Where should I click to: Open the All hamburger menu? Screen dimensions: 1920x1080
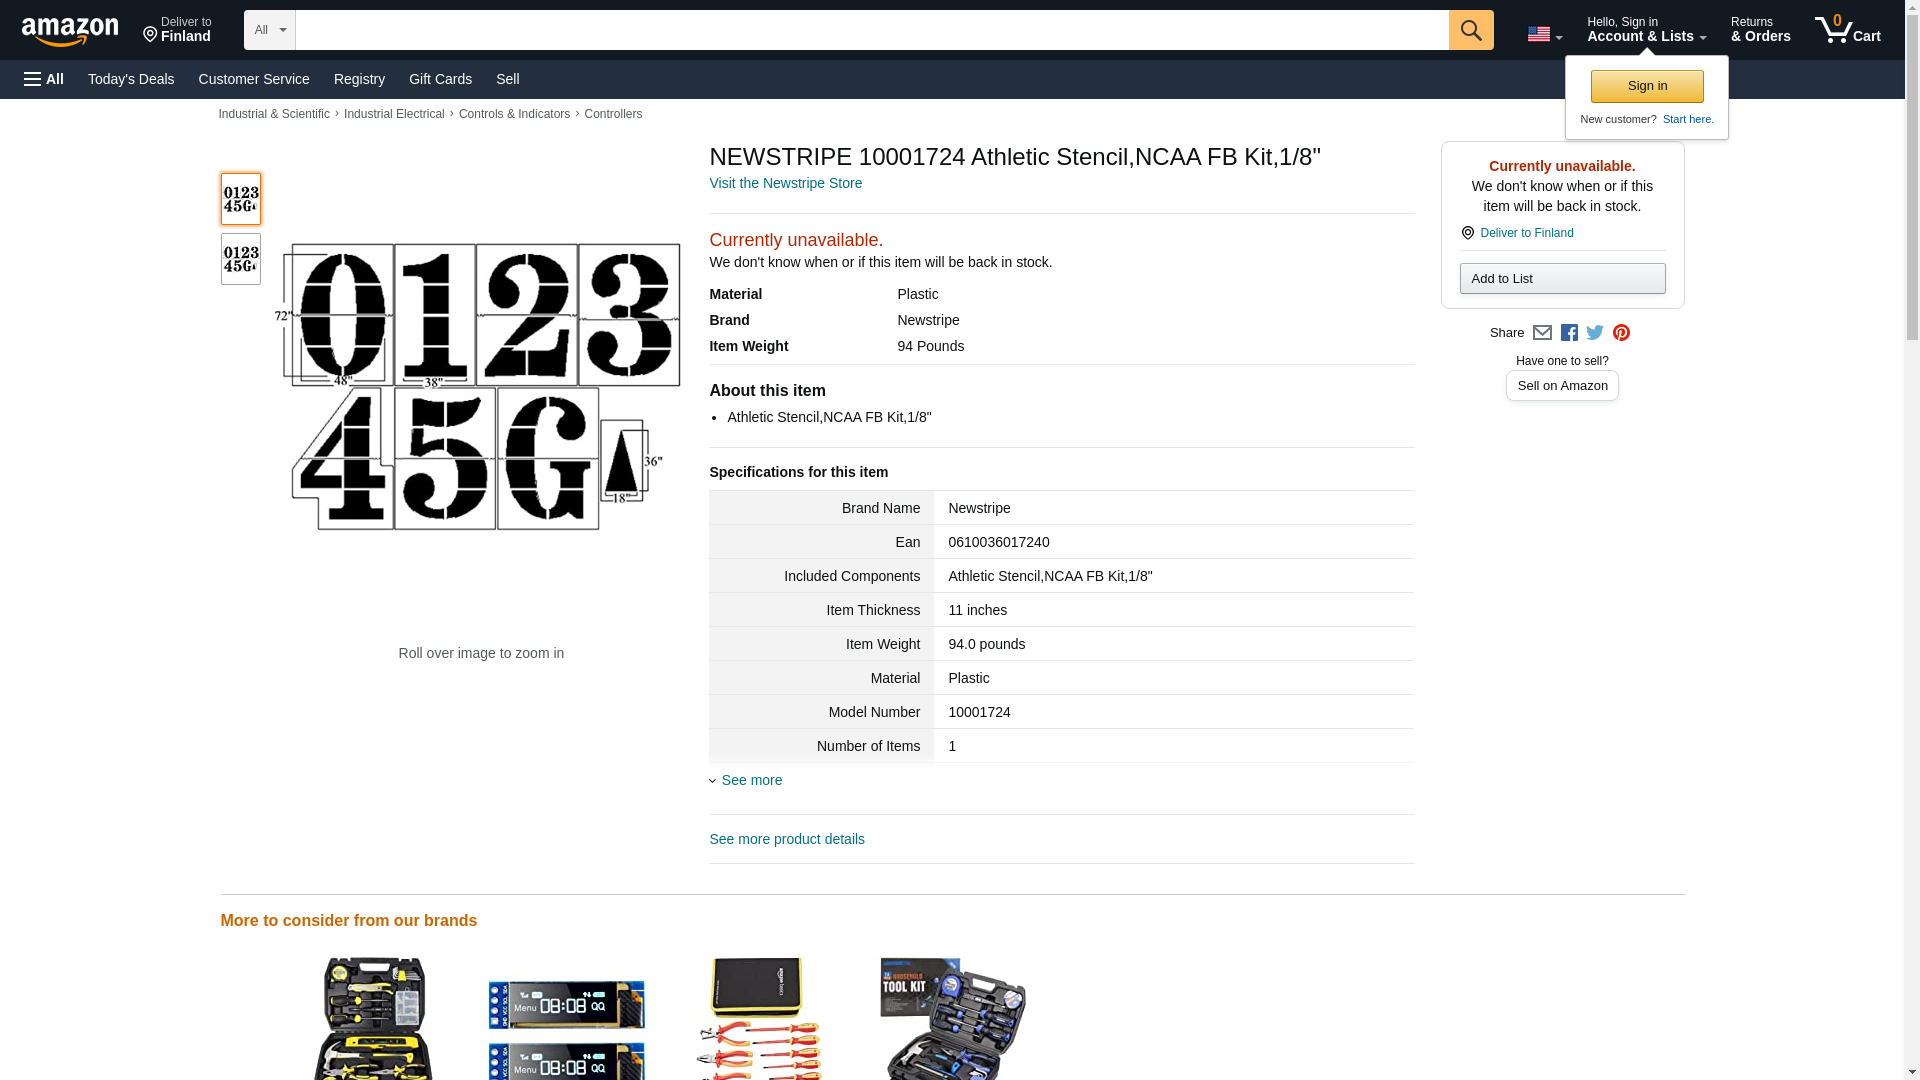(44, 79)
